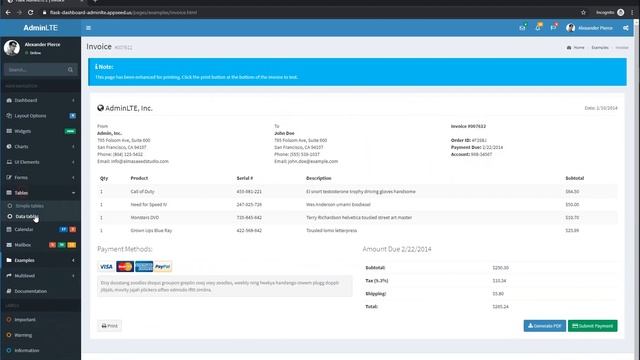The height and width of the screenshot is (360, 640).
Task: Click the Submit Payment button
Action: tap(592, 326)
